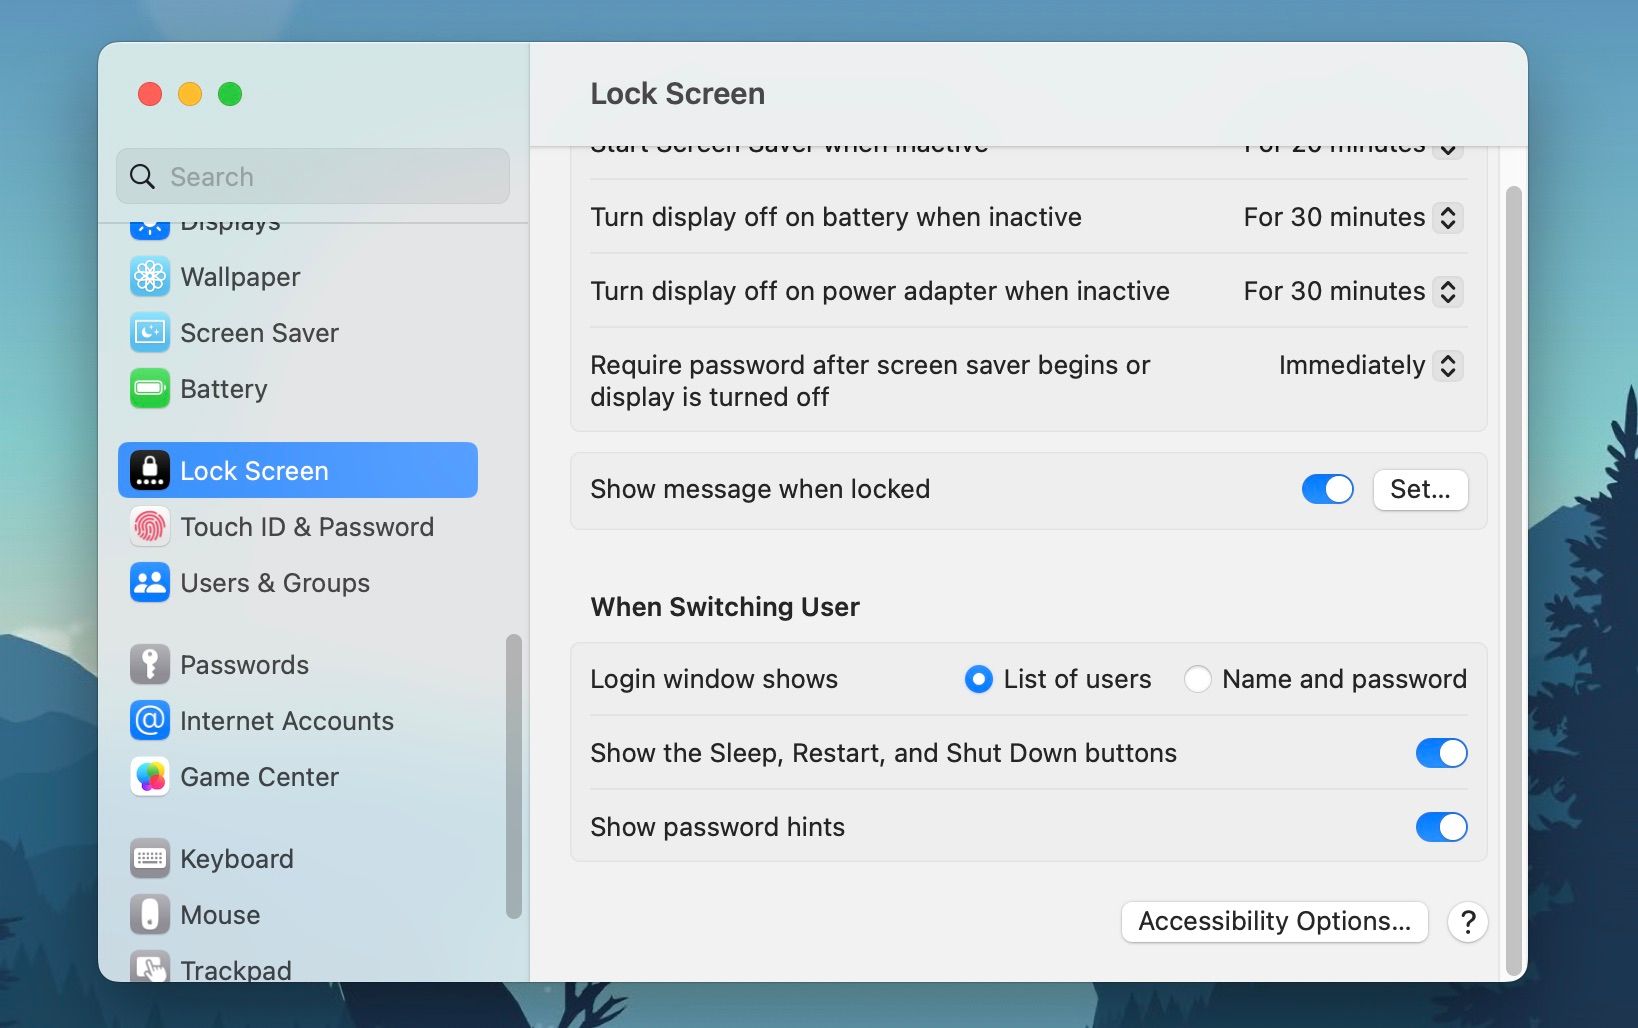Select Name and password radio button
This screenshot has height=1028, width=1638.
tap(1198, 679)
